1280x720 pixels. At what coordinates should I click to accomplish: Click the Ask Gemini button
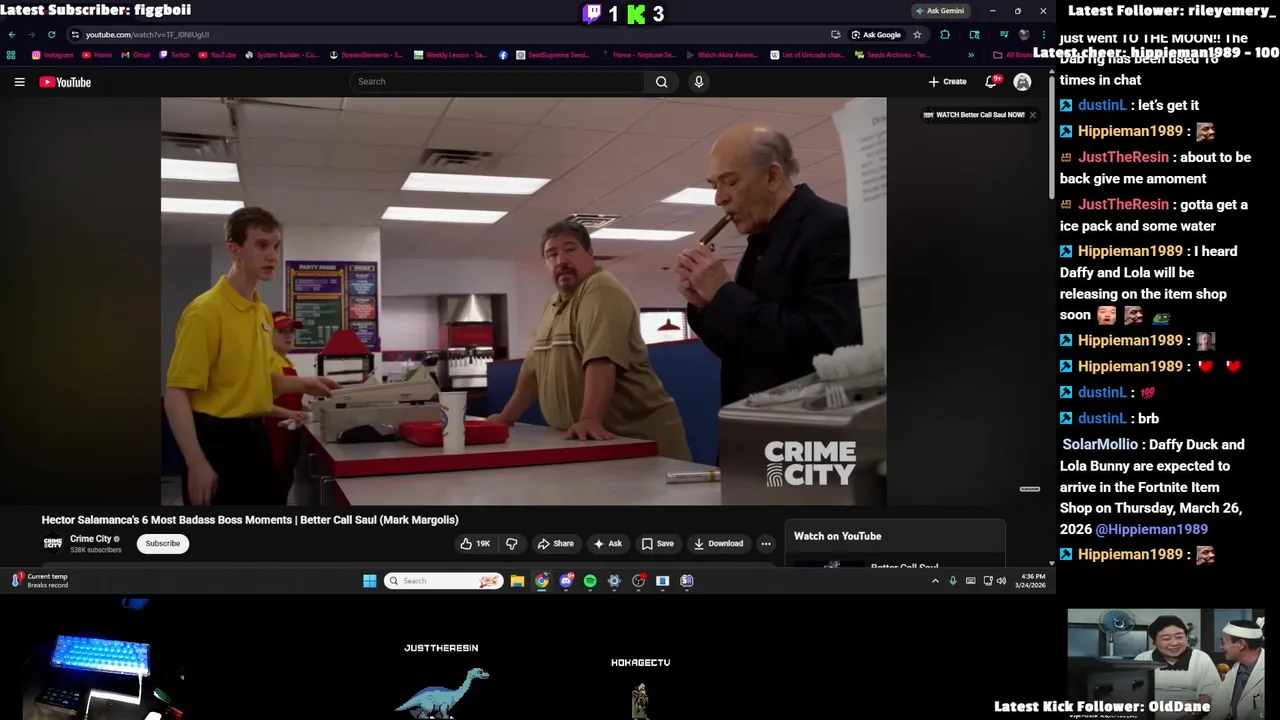coord(940,11)
